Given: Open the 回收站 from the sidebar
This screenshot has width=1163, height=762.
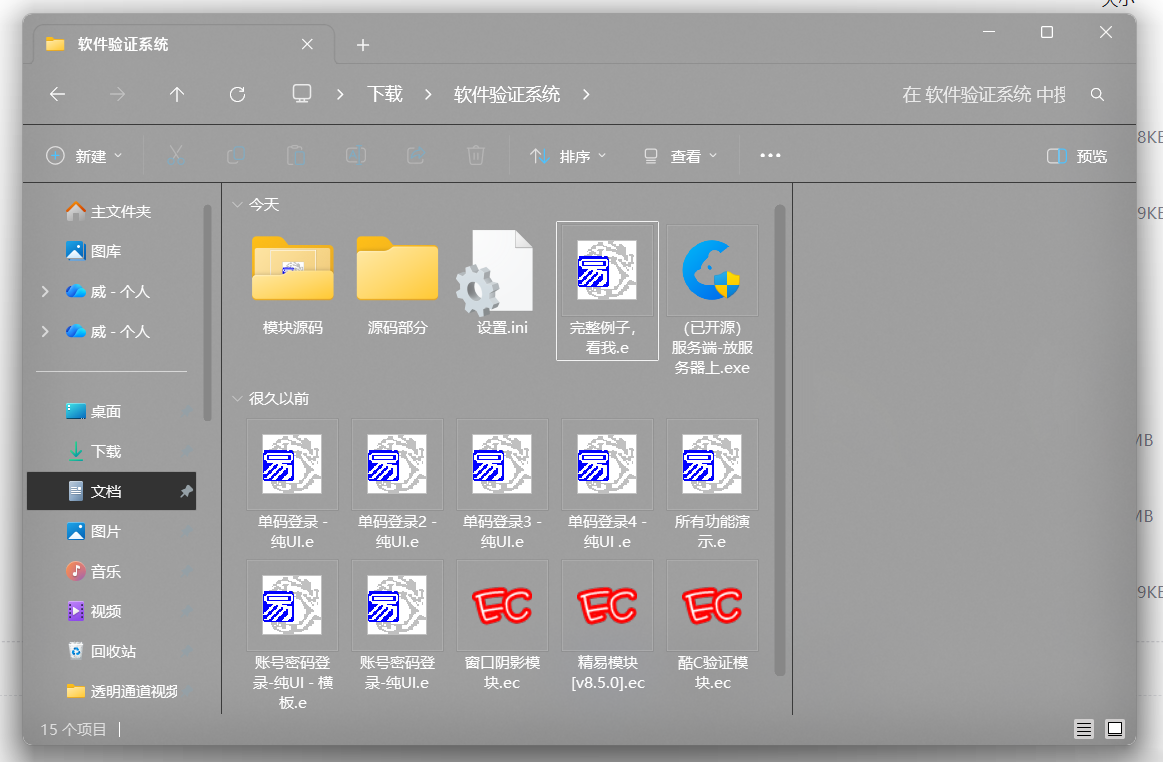Looking at the screenshot, I should point(111,651).
